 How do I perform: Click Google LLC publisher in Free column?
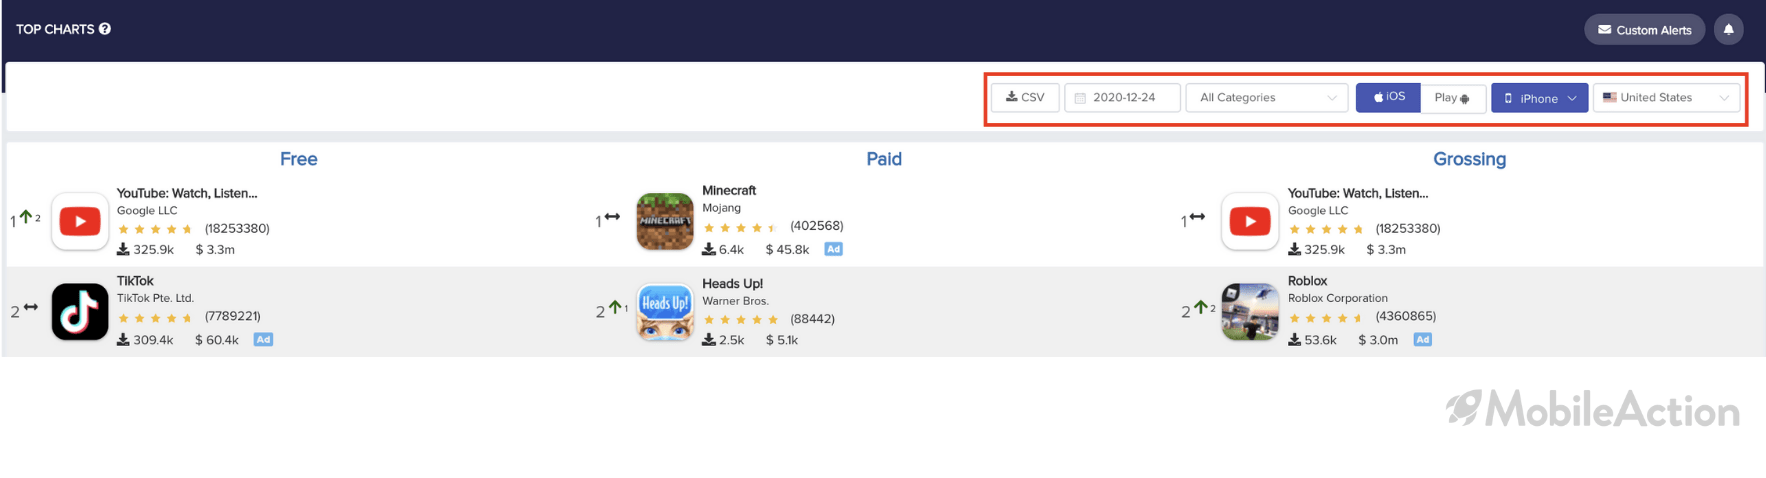147,211
